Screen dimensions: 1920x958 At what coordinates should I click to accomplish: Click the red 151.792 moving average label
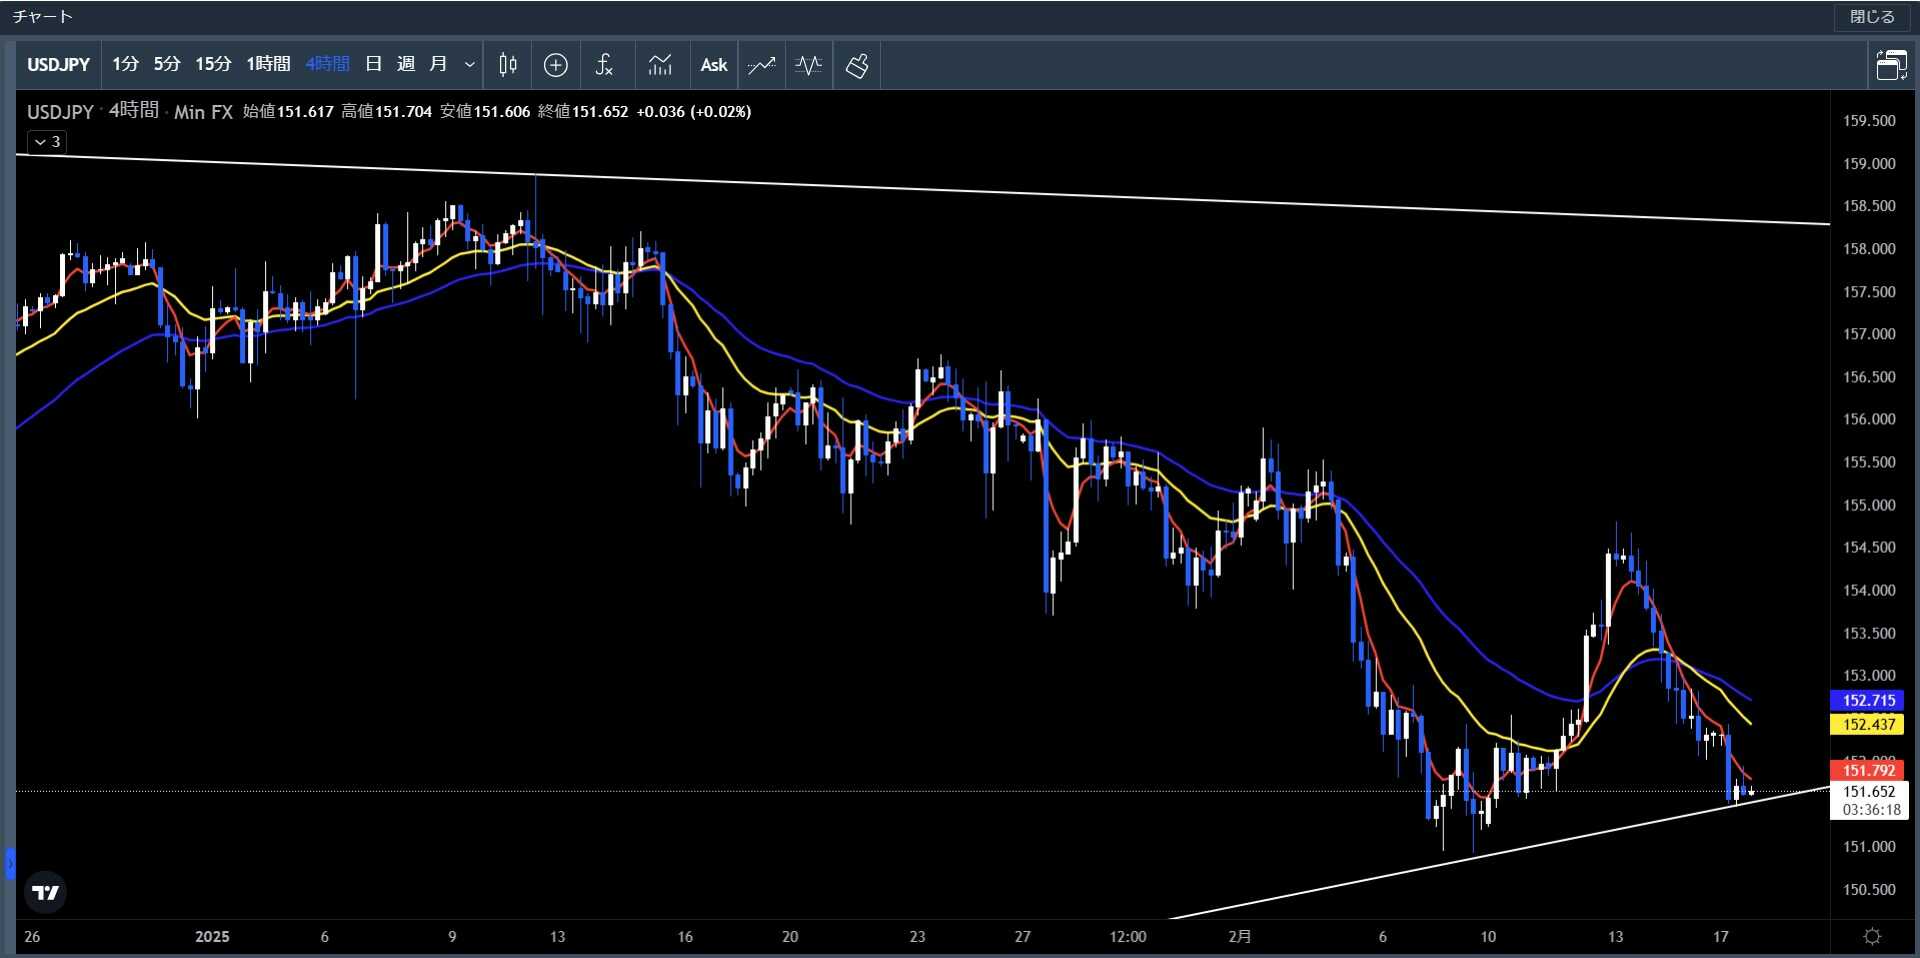(1869, 769)
